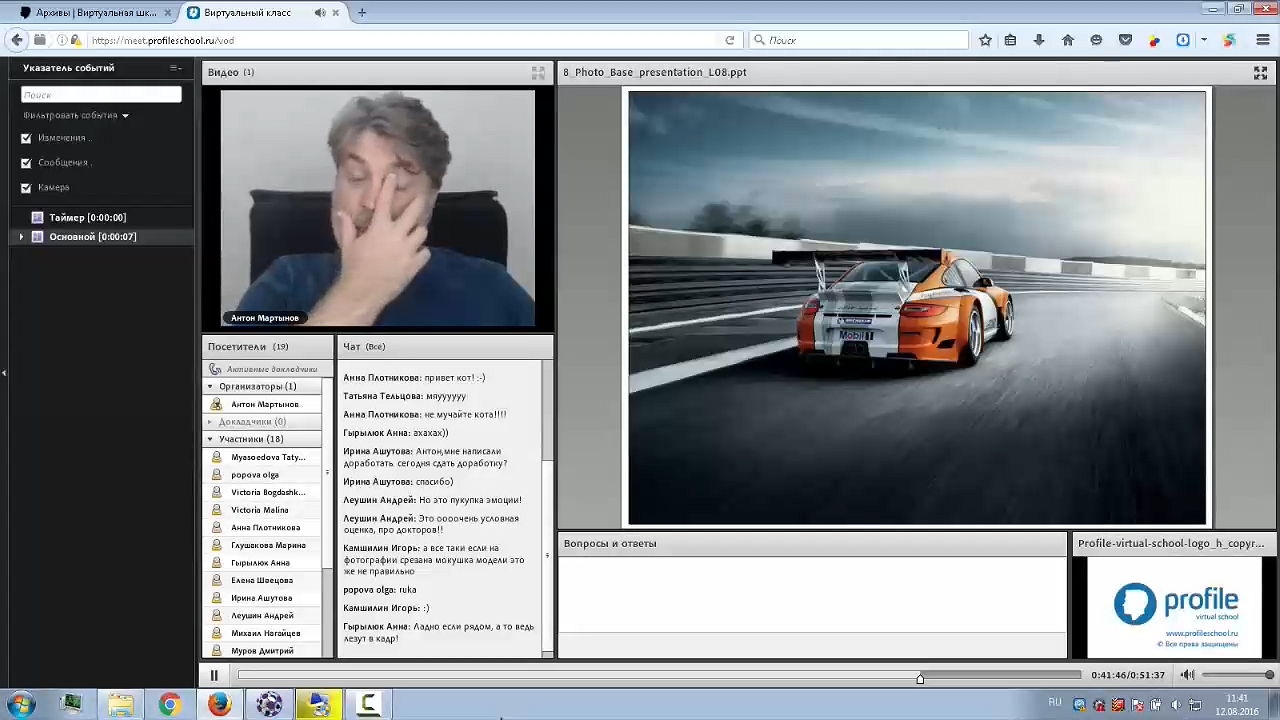The image size is (1280, 720).
Task: Select attendee Victoria Melina
Action: coord(263,510)
